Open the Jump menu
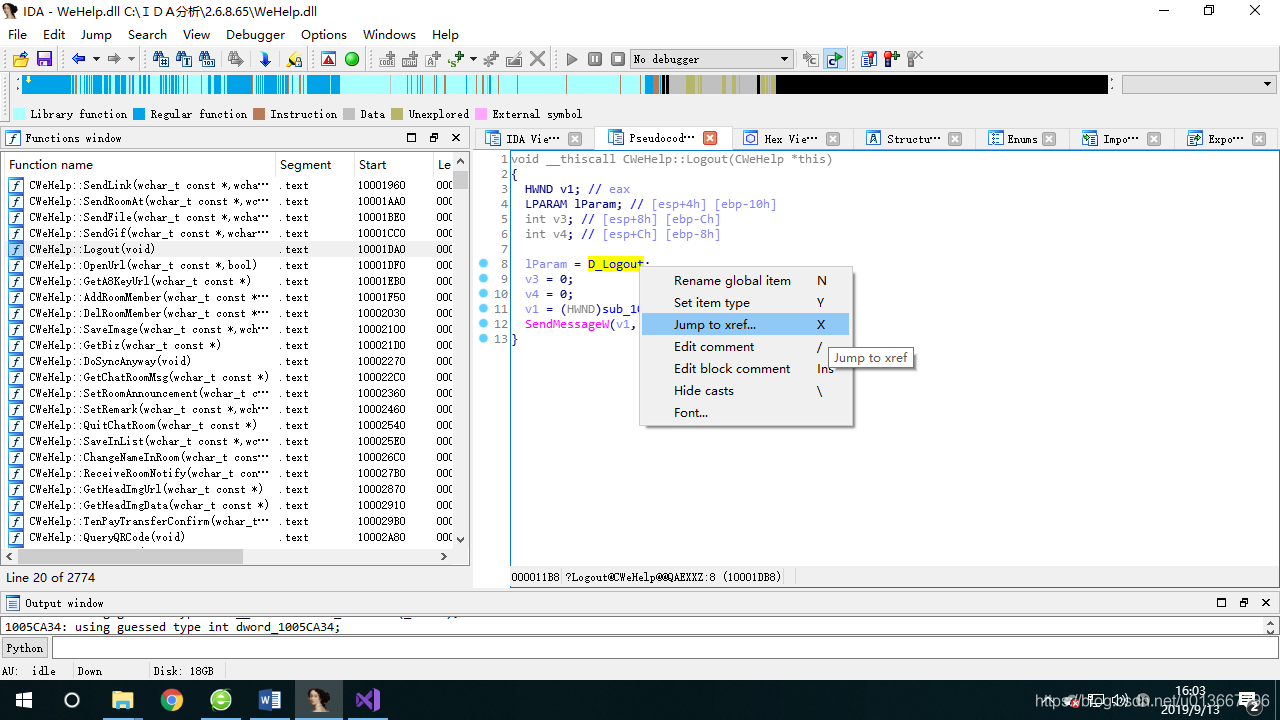The width and height of the screenshot is (1280, 720). pos(96,34)
